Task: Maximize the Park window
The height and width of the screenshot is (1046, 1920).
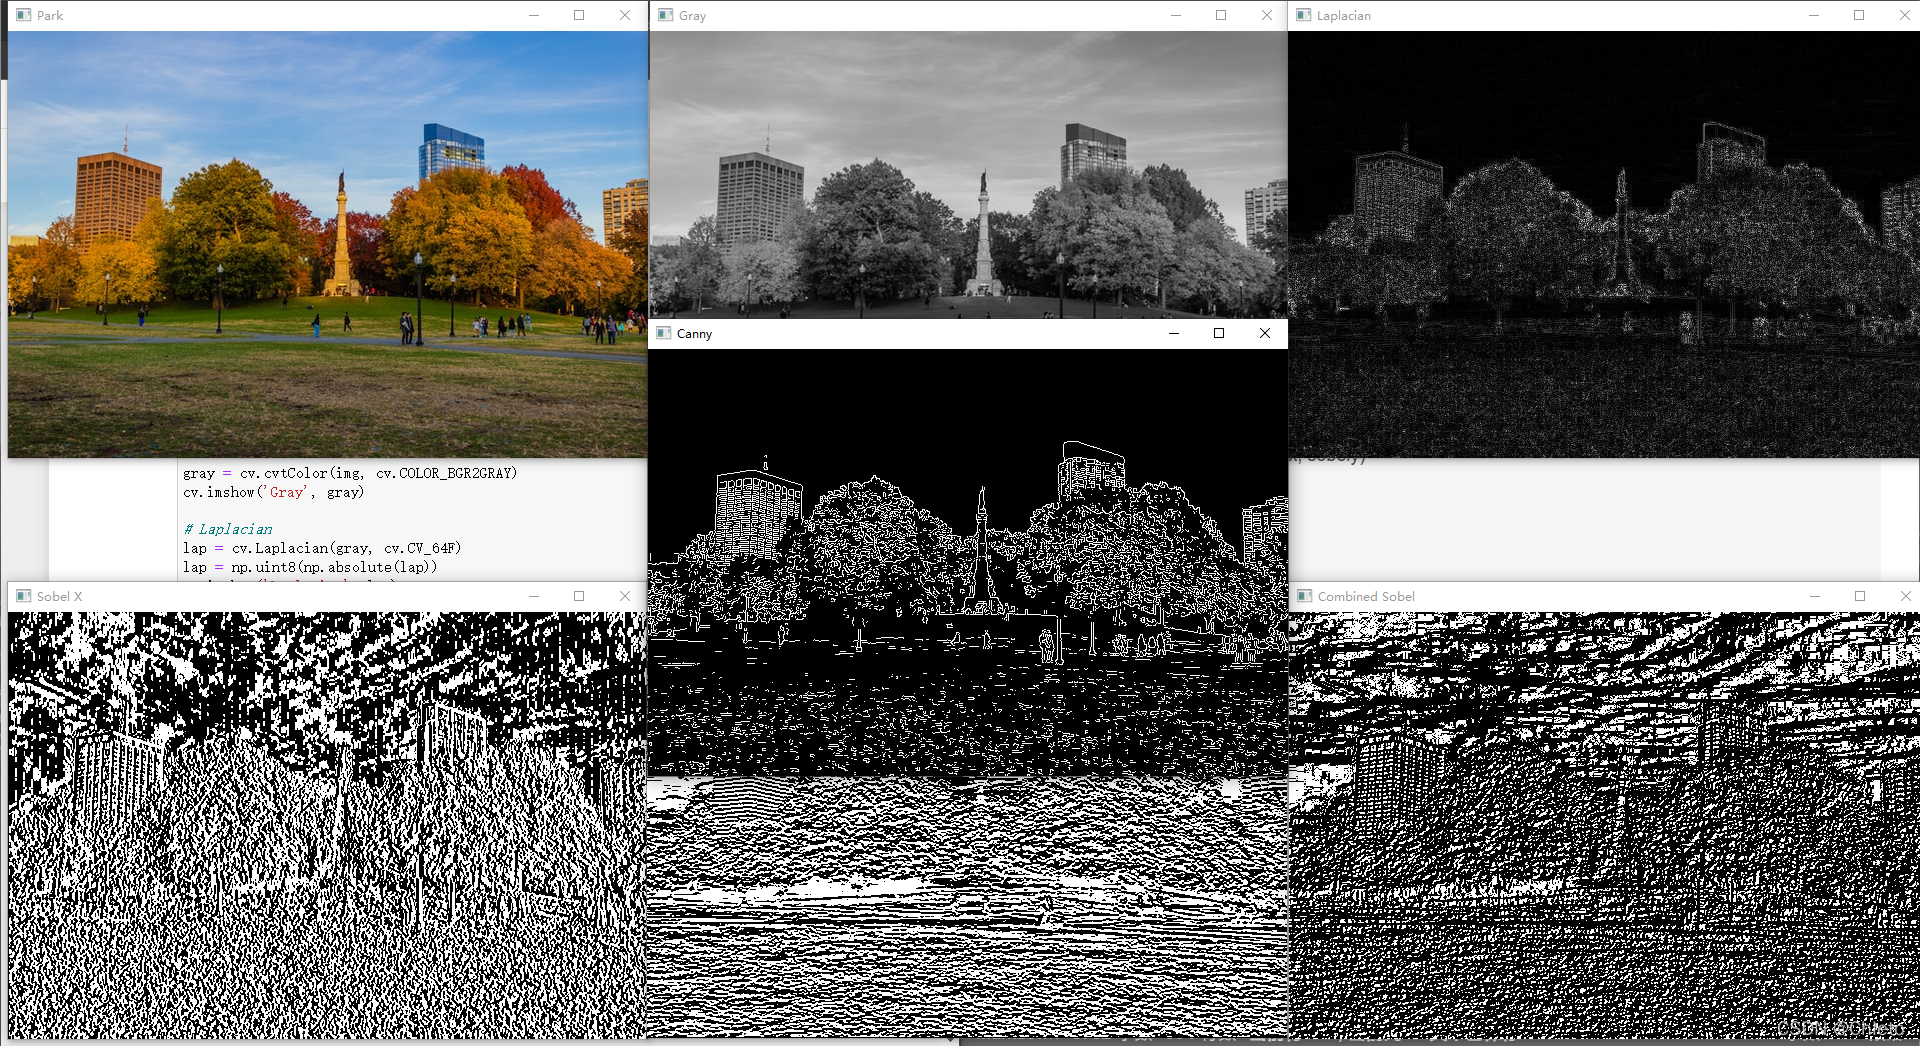Action: [579, 15]
